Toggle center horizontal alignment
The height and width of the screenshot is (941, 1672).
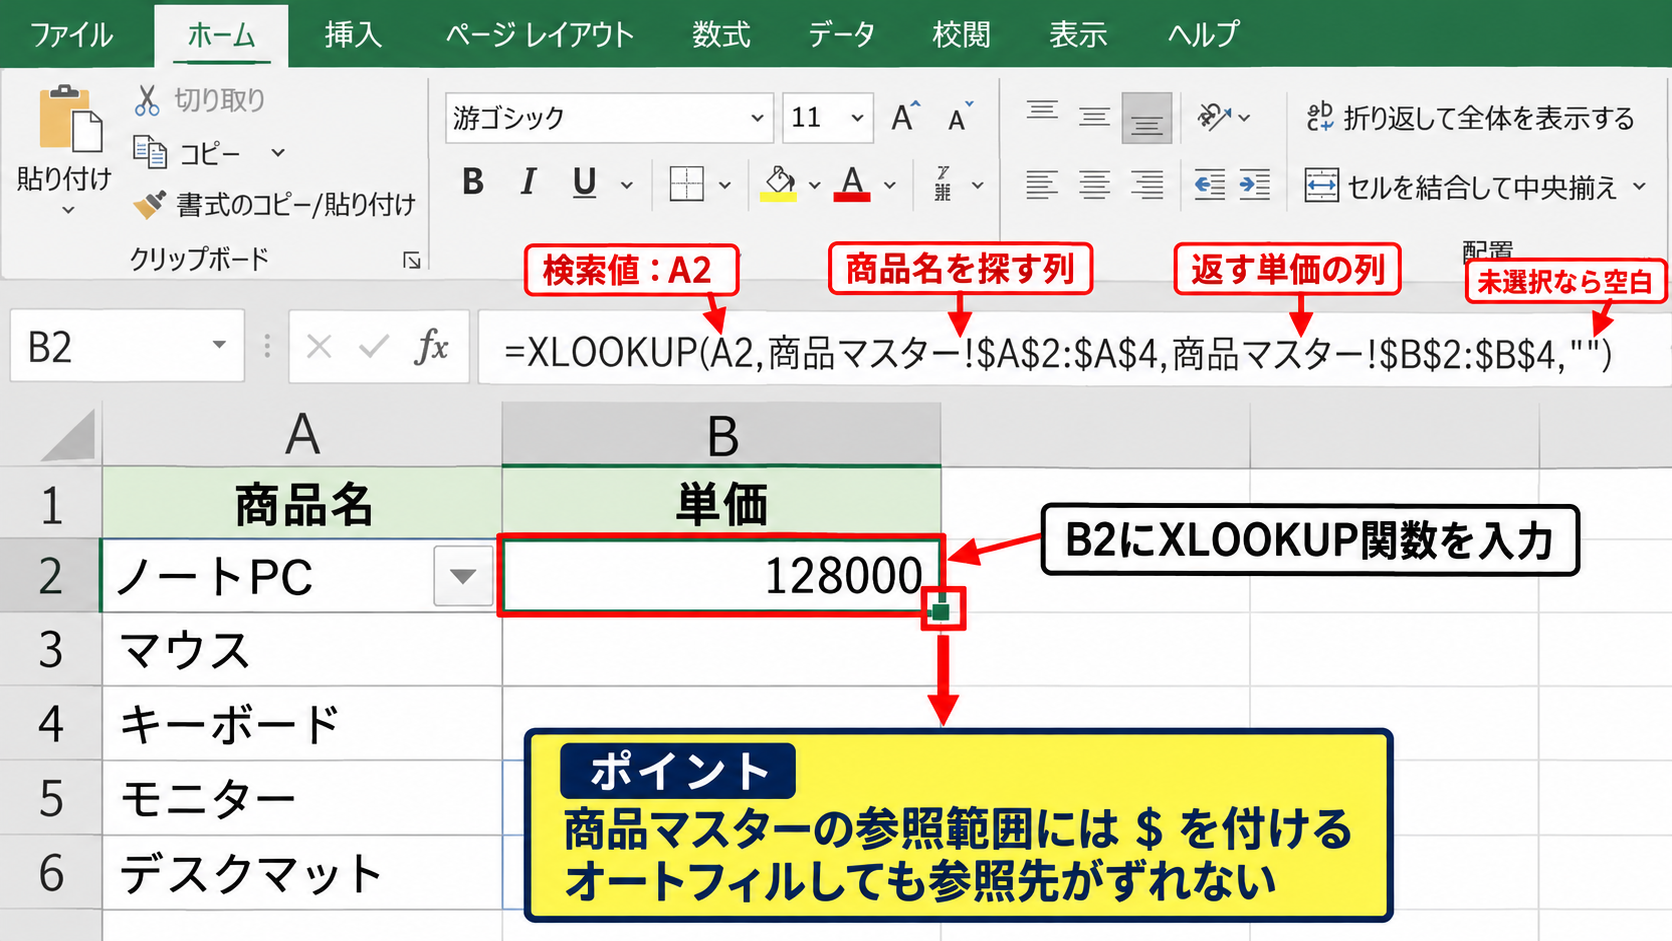tap(1095, 185)
